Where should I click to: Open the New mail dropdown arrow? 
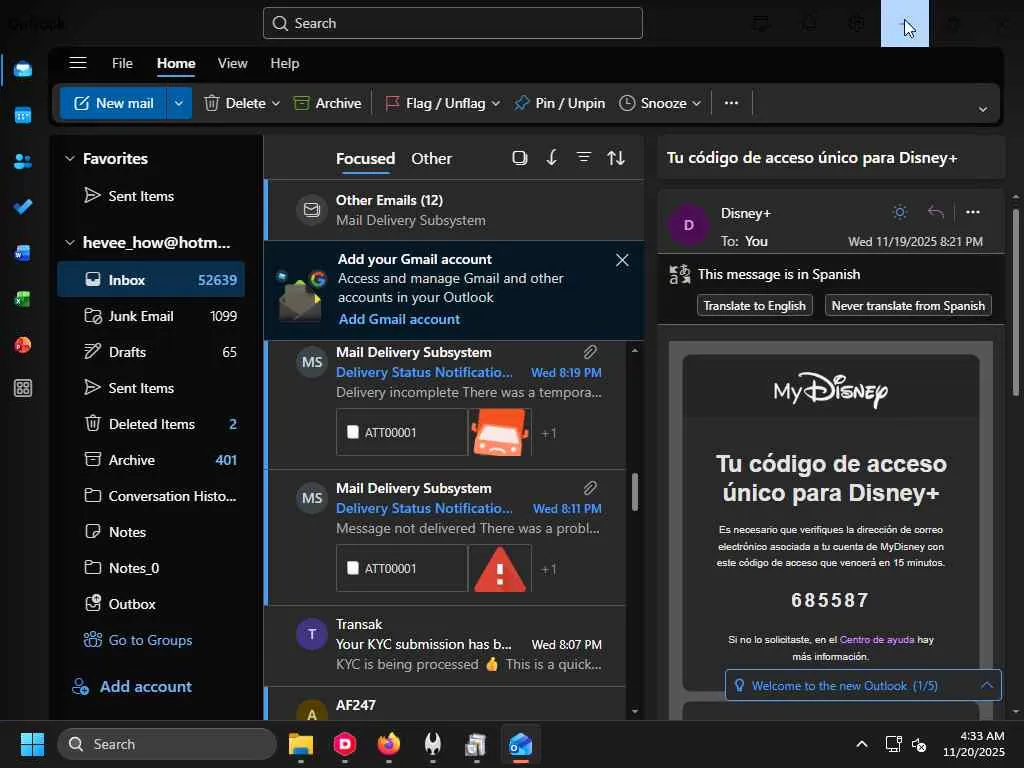tap(178, 103)
